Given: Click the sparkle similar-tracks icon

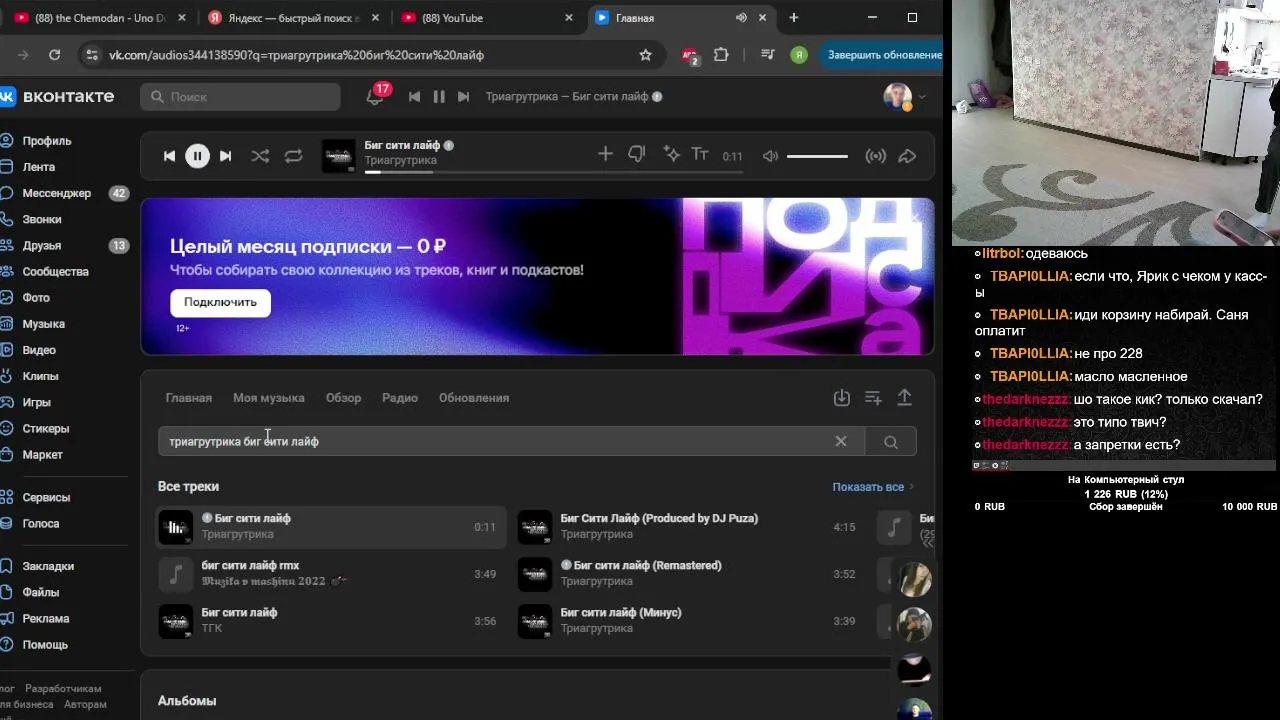Looking at the screenshot, I should [671, 154].
